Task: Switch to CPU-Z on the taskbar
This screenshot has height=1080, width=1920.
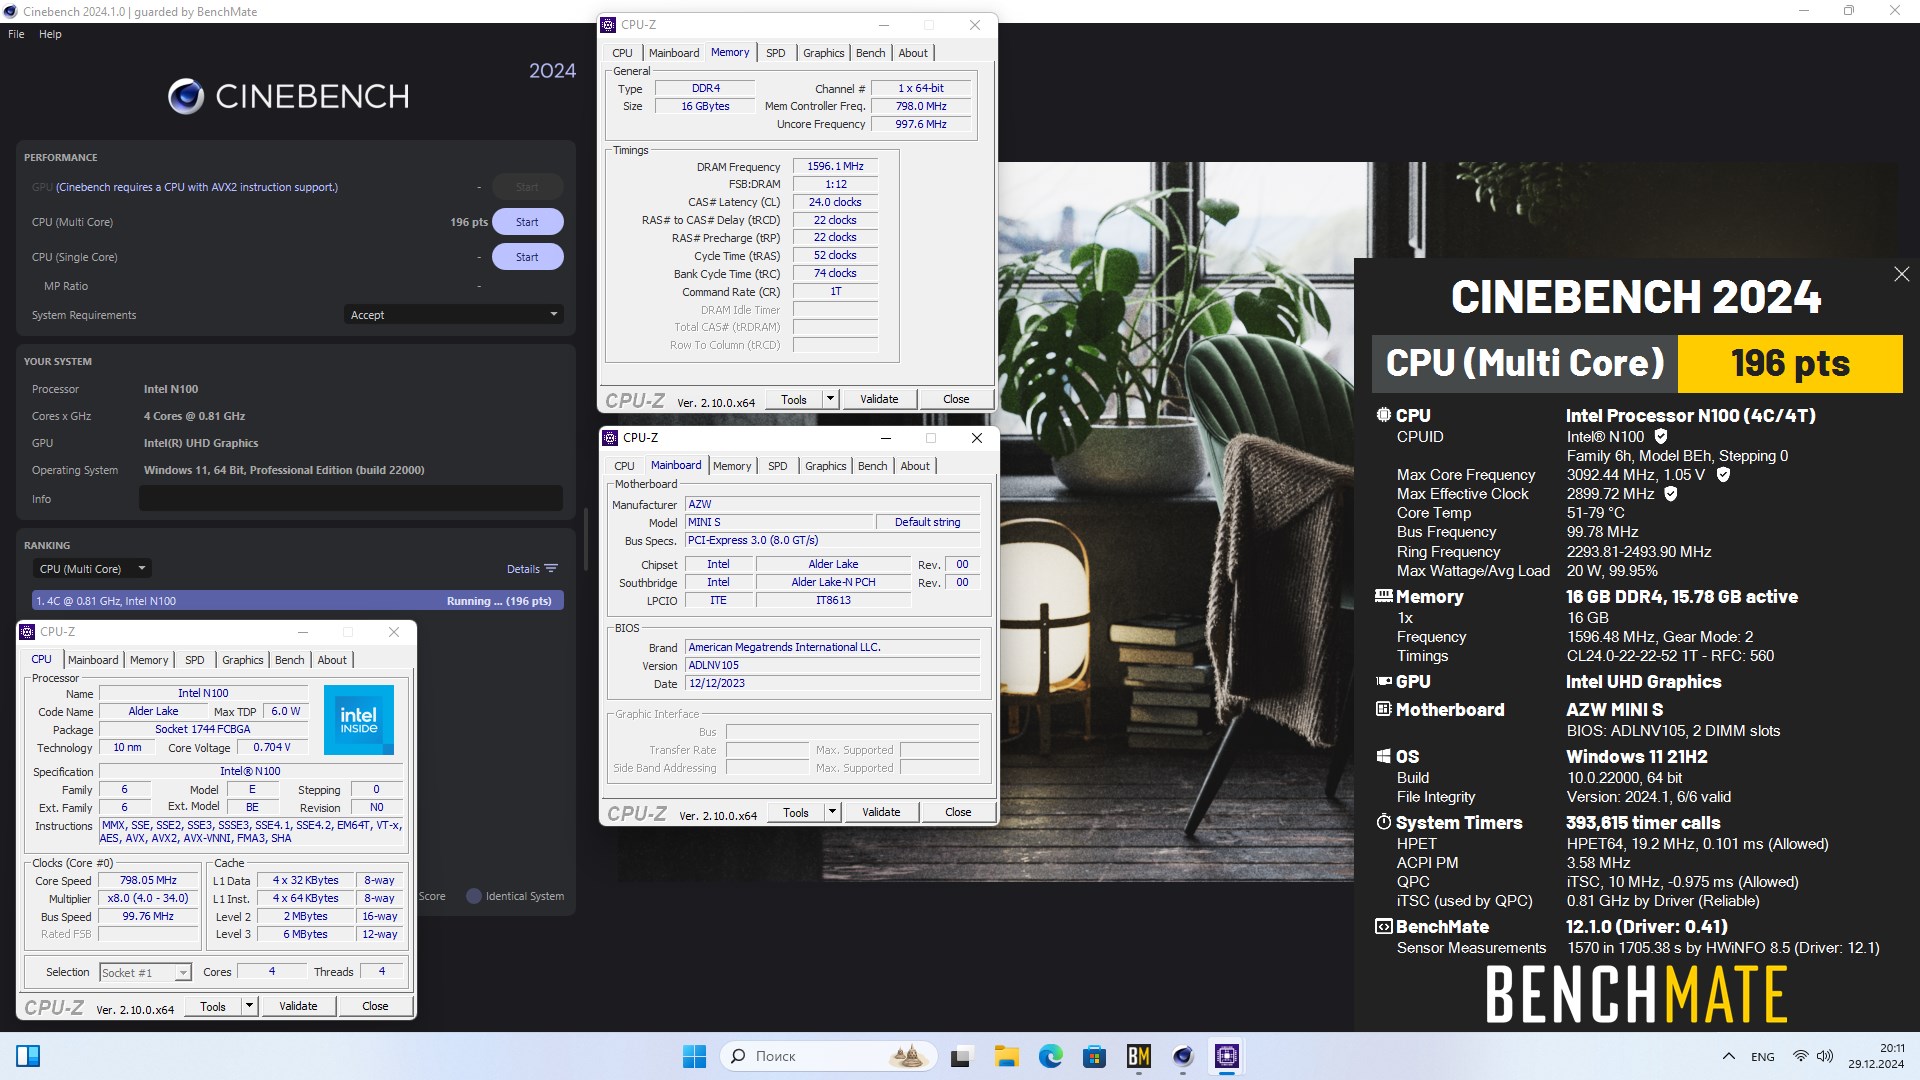Action: coord(1227,1056)
